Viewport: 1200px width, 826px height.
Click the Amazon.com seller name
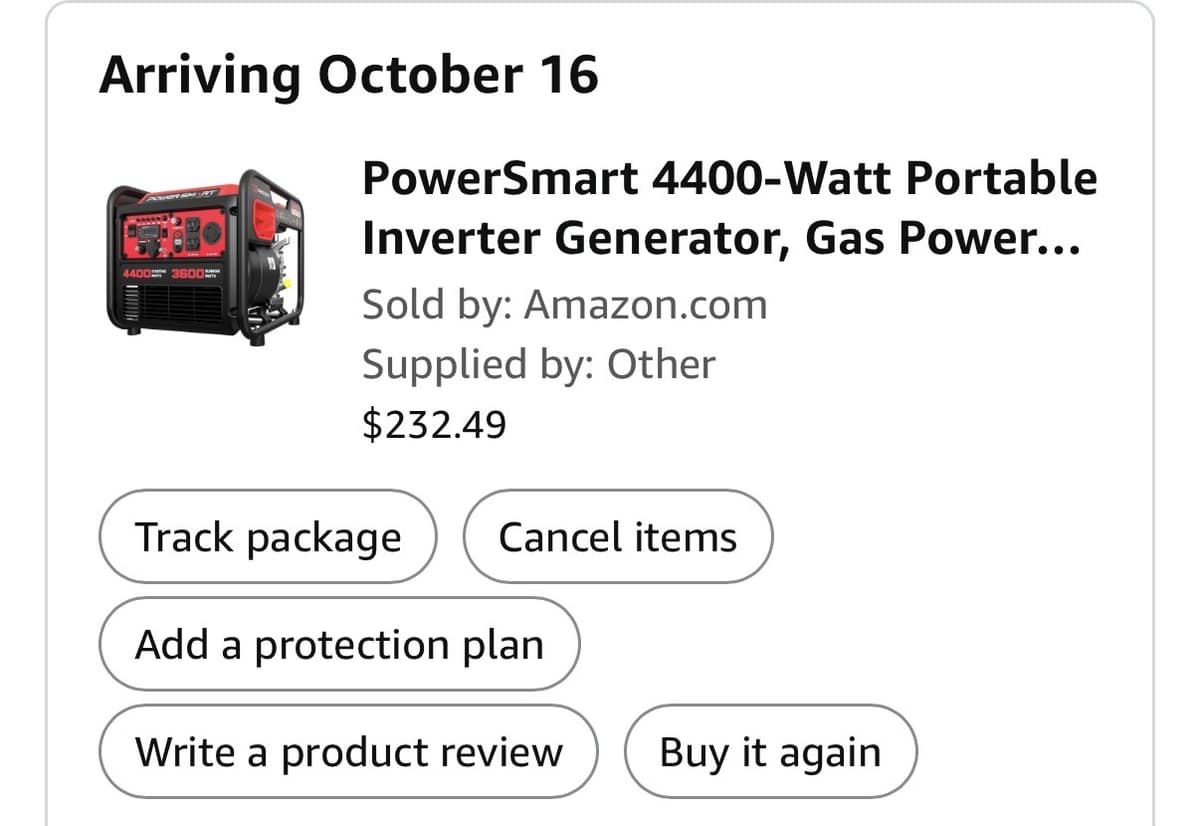point(645,305)
